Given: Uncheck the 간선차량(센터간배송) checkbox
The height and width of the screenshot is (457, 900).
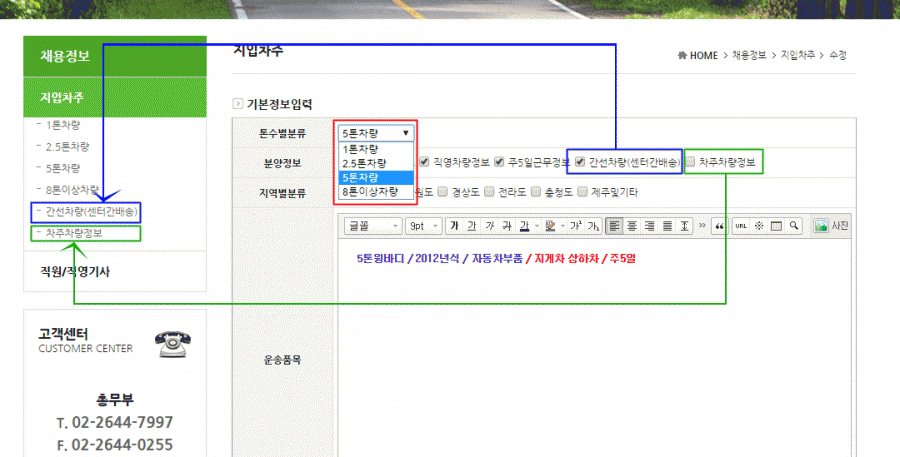Looking at the screenshot, I should 580,162.
